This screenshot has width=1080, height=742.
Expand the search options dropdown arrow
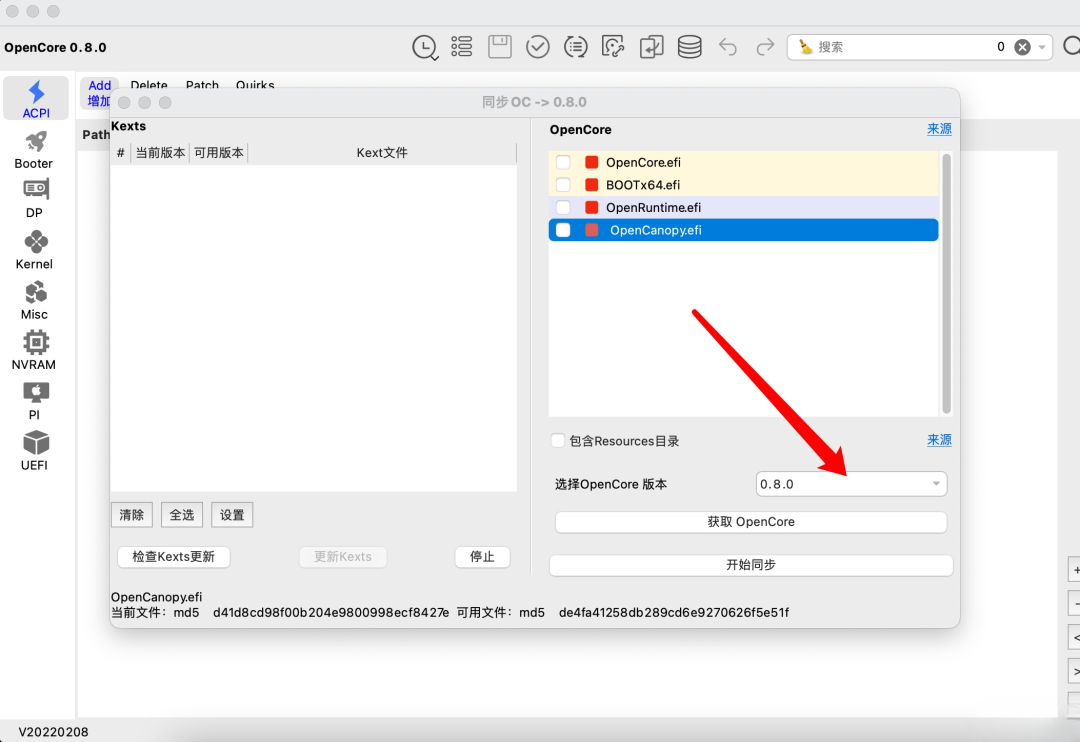coord(1042,47)
